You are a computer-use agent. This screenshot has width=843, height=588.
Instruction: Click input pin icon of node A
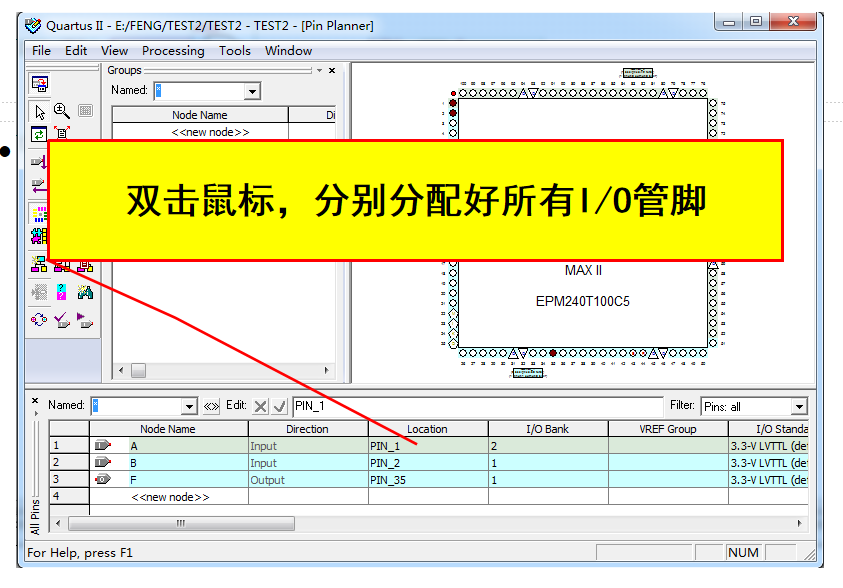pos(102,445)
